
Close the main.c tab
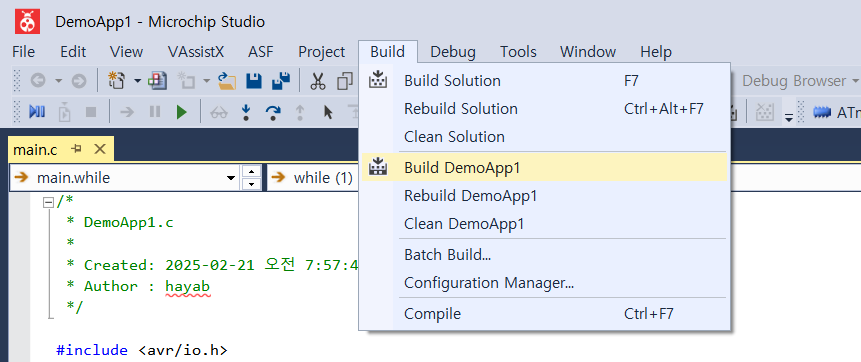coord(100,148)
